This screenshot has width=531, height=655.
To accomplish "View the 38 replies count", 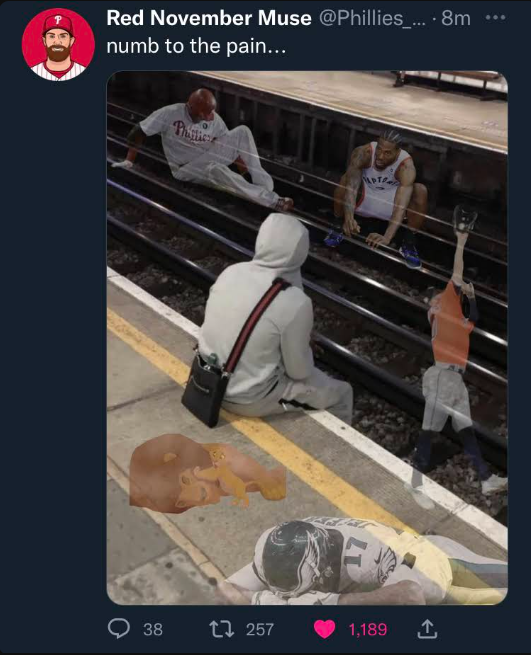I will click(153, 629).
